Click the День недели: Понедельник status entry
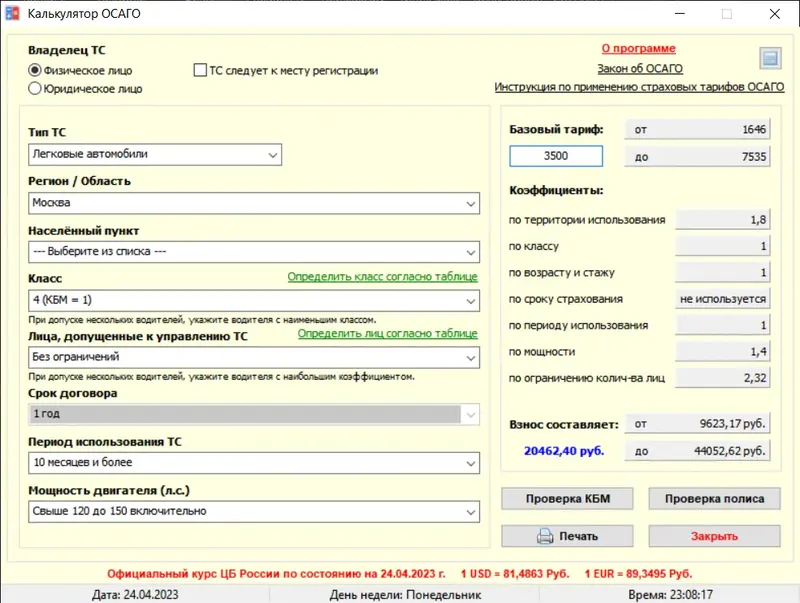Image resolution: width=800 pixels, height=603 pixels. point(405,595)
